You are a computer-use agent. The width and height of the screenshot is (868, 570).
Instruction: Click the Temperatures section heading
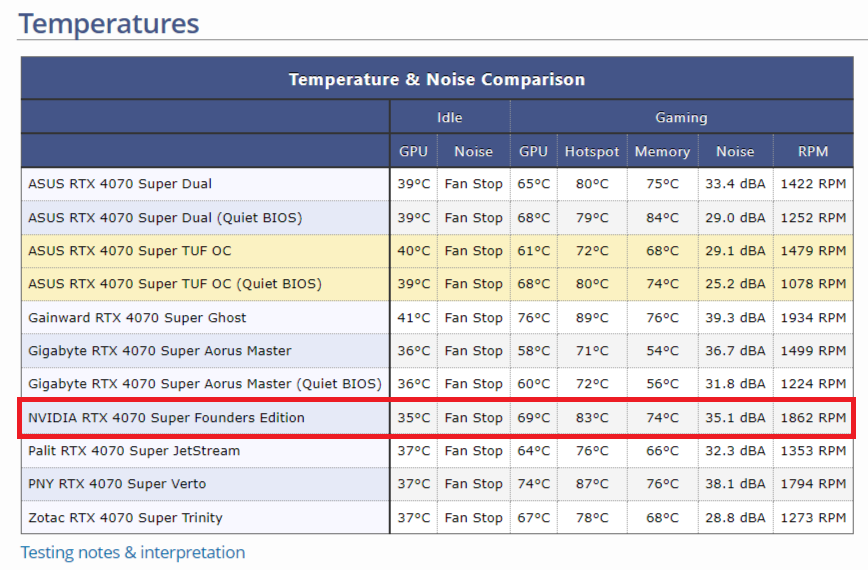point(109,23)
